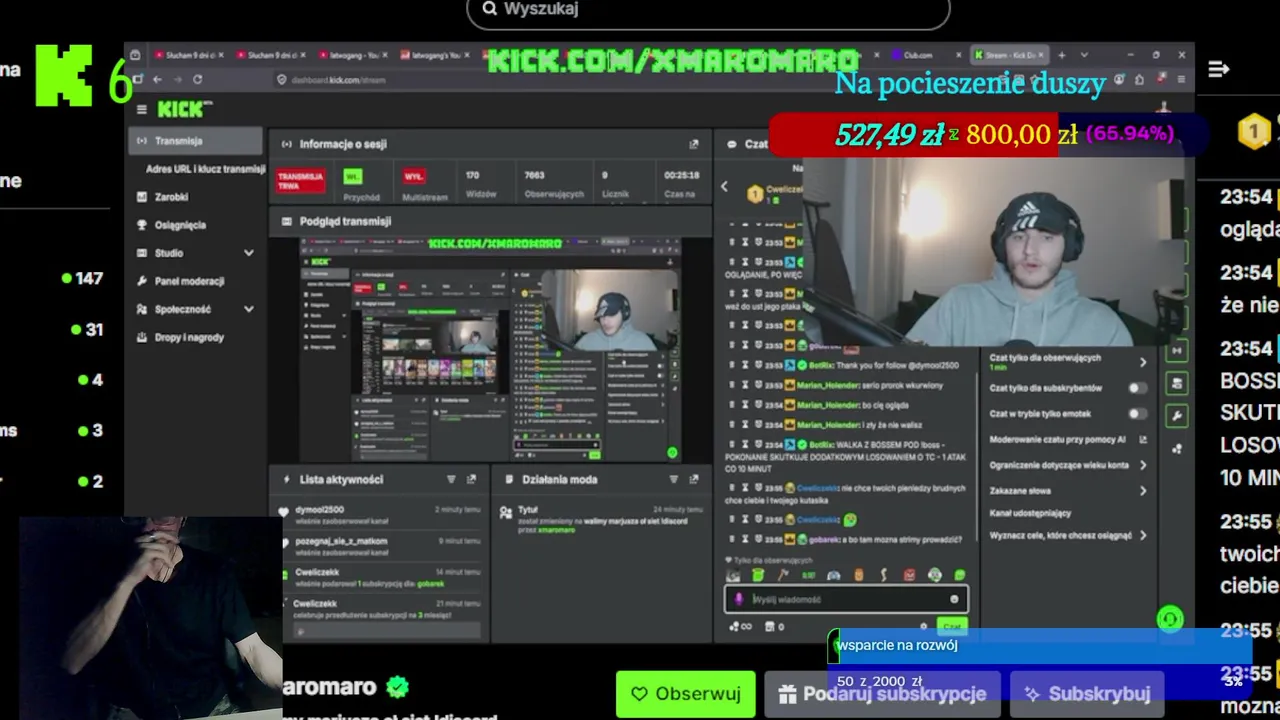The height and width of the screenshot is (720, 1280).
Task: Click the bottom icon on the dashboard right rail
Action: (1177, 449)
